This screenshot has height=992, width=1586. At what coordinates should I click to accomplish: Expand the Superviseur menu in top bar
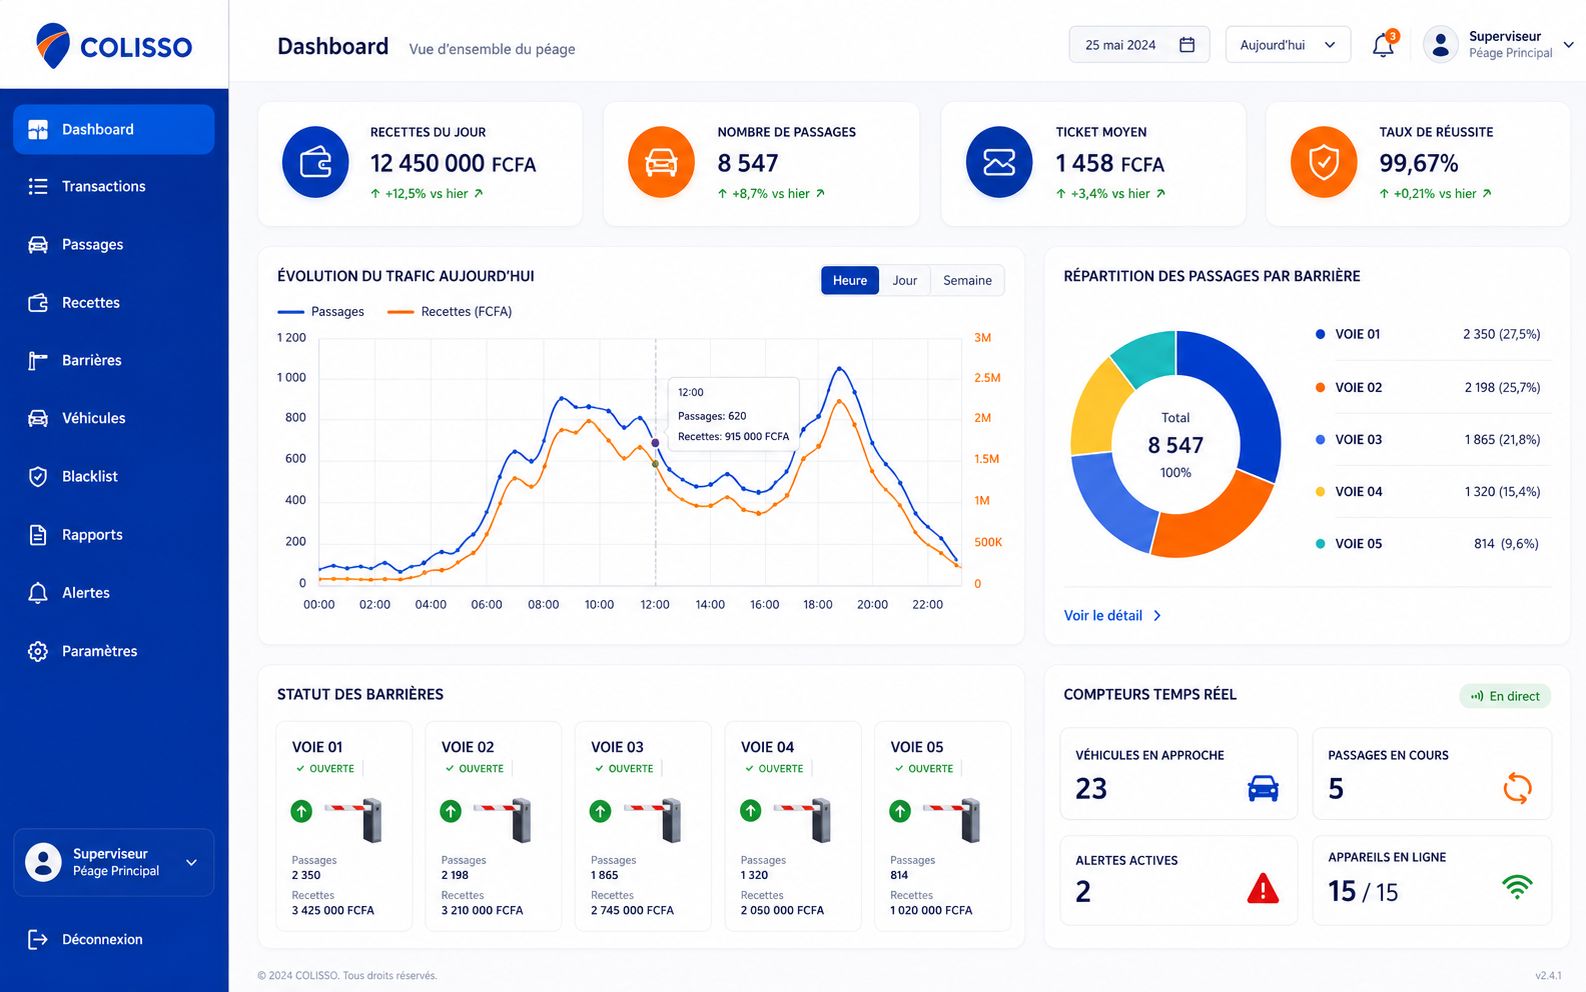click(1569, 45)
